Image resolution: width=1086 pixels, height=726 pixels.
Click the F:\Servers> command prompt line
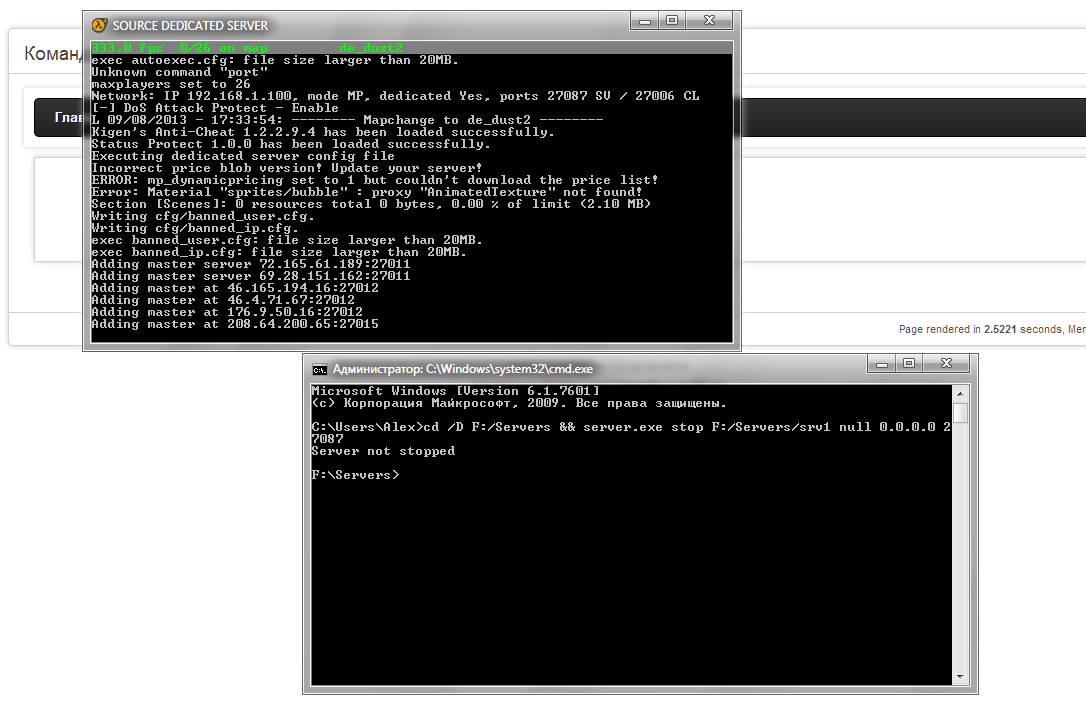pyautogui.click(x=355, y=475)
